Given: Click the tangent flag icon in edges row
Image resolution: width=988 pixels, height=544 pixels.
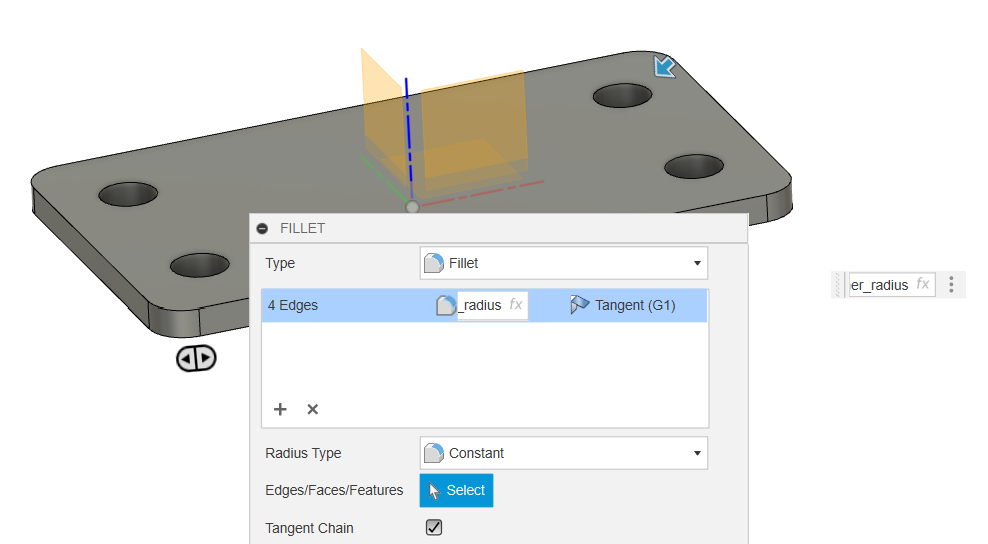Looking at the screenshot, I should click(579, 304).
